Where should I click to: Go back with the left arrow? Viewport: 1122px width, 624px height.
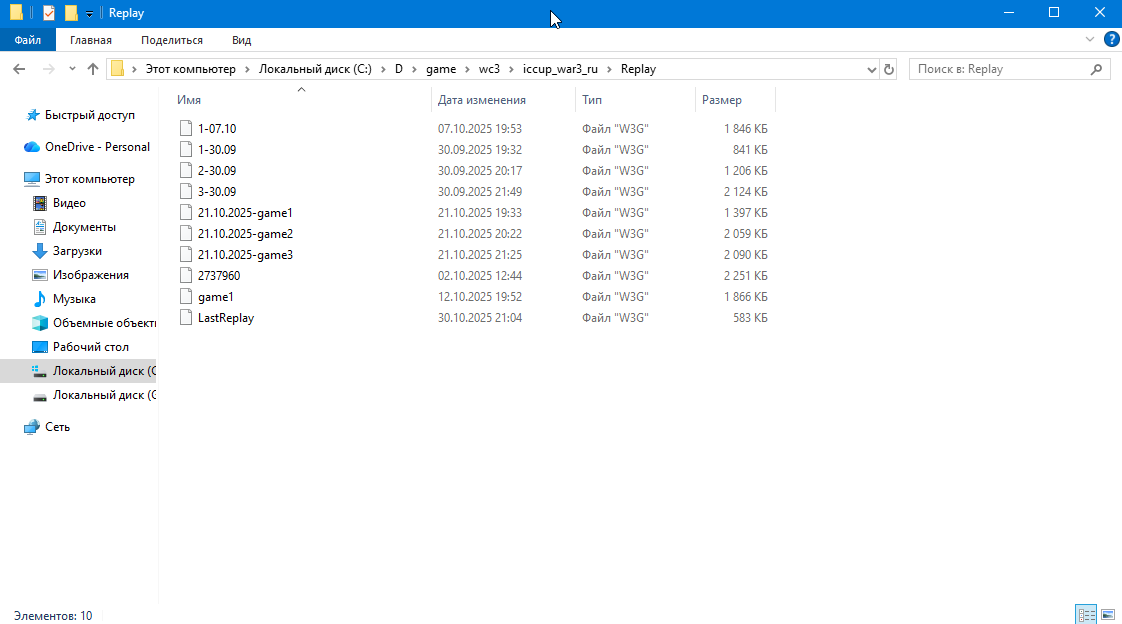pyautogui.click(x=19, y=69)
